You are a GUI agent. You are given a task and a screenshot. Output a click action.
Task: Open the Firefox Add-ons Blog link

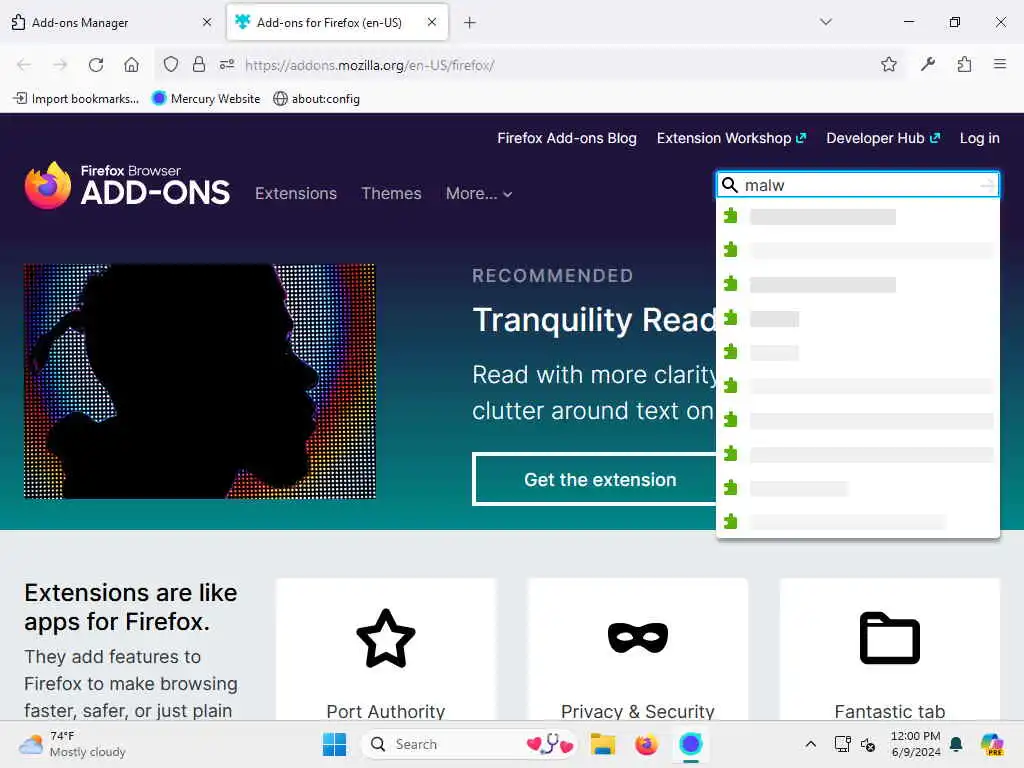click(567, 138)
